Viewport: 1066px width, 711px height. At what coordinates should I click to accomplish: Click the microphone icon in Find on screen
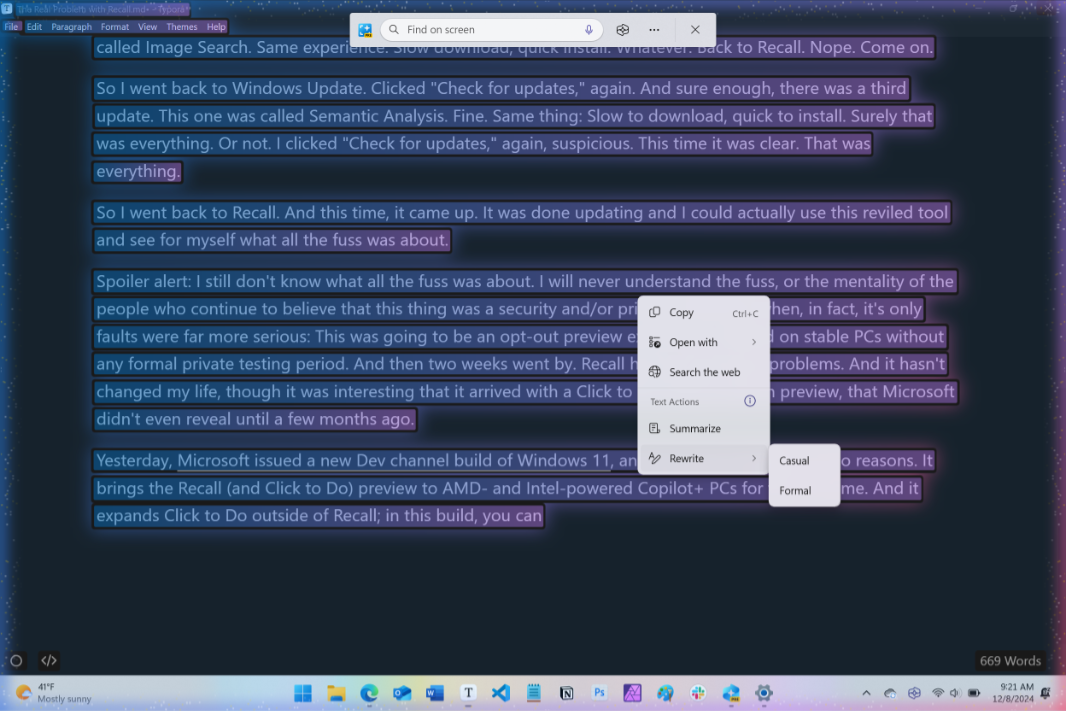(589, 29)
